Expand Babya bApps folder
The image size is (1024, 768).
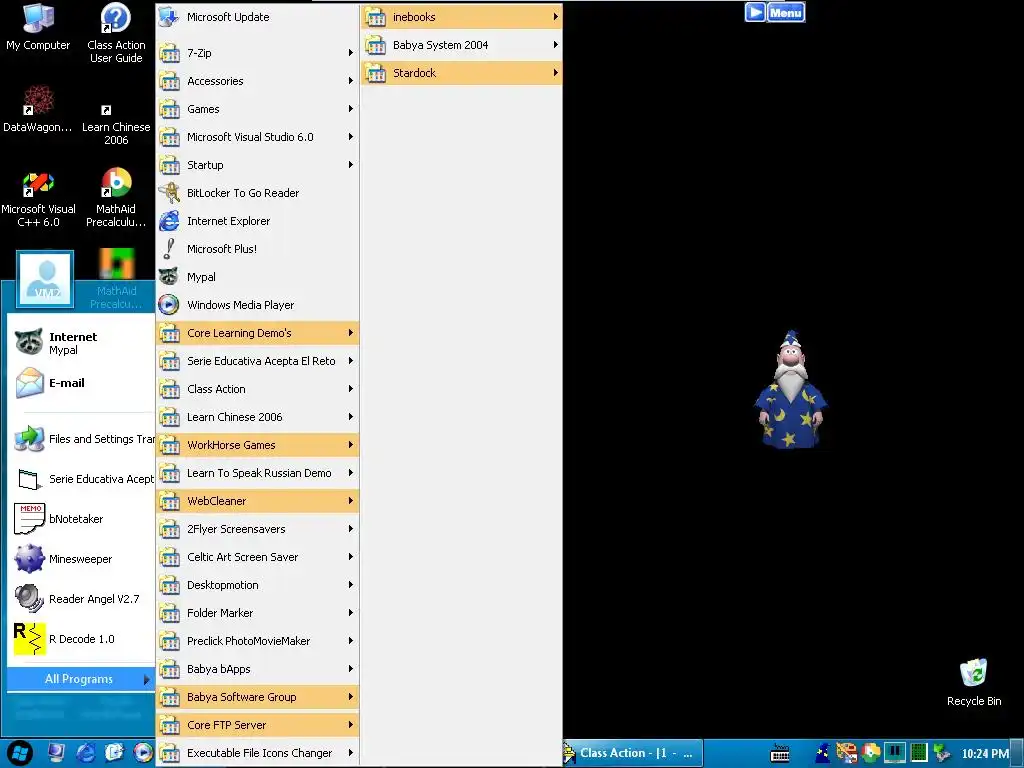tap(258, 669)
